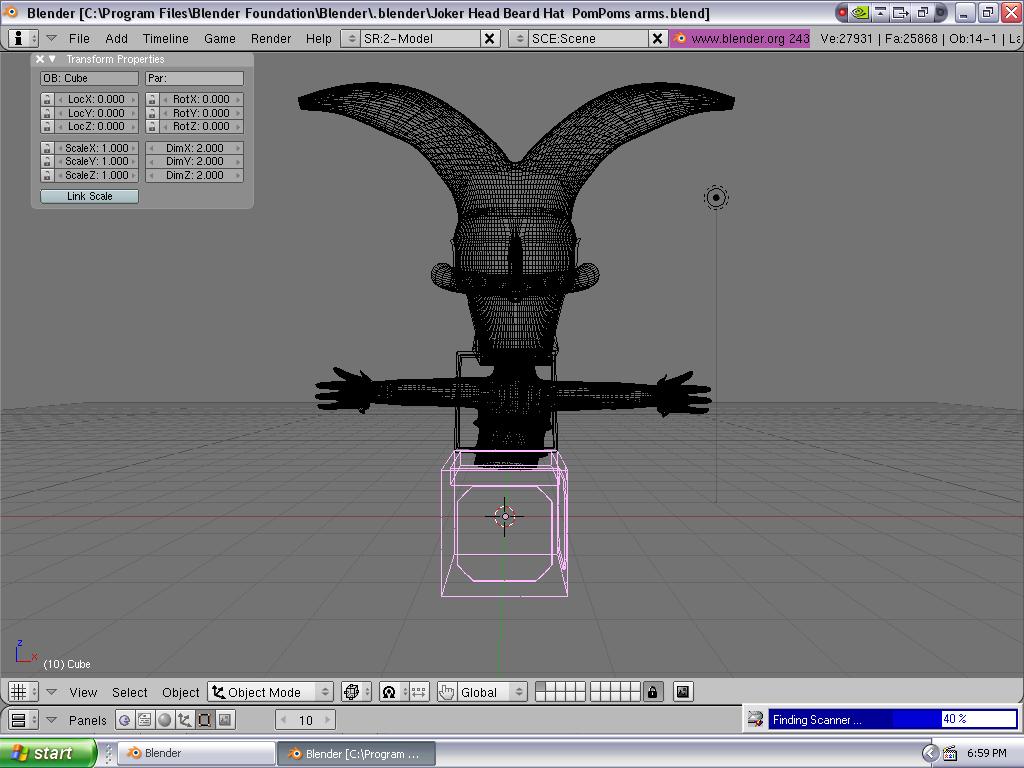This screenshot has width=1024, height=768.
Task: Open the Windows start button
Action: click(x=48, y=753)
